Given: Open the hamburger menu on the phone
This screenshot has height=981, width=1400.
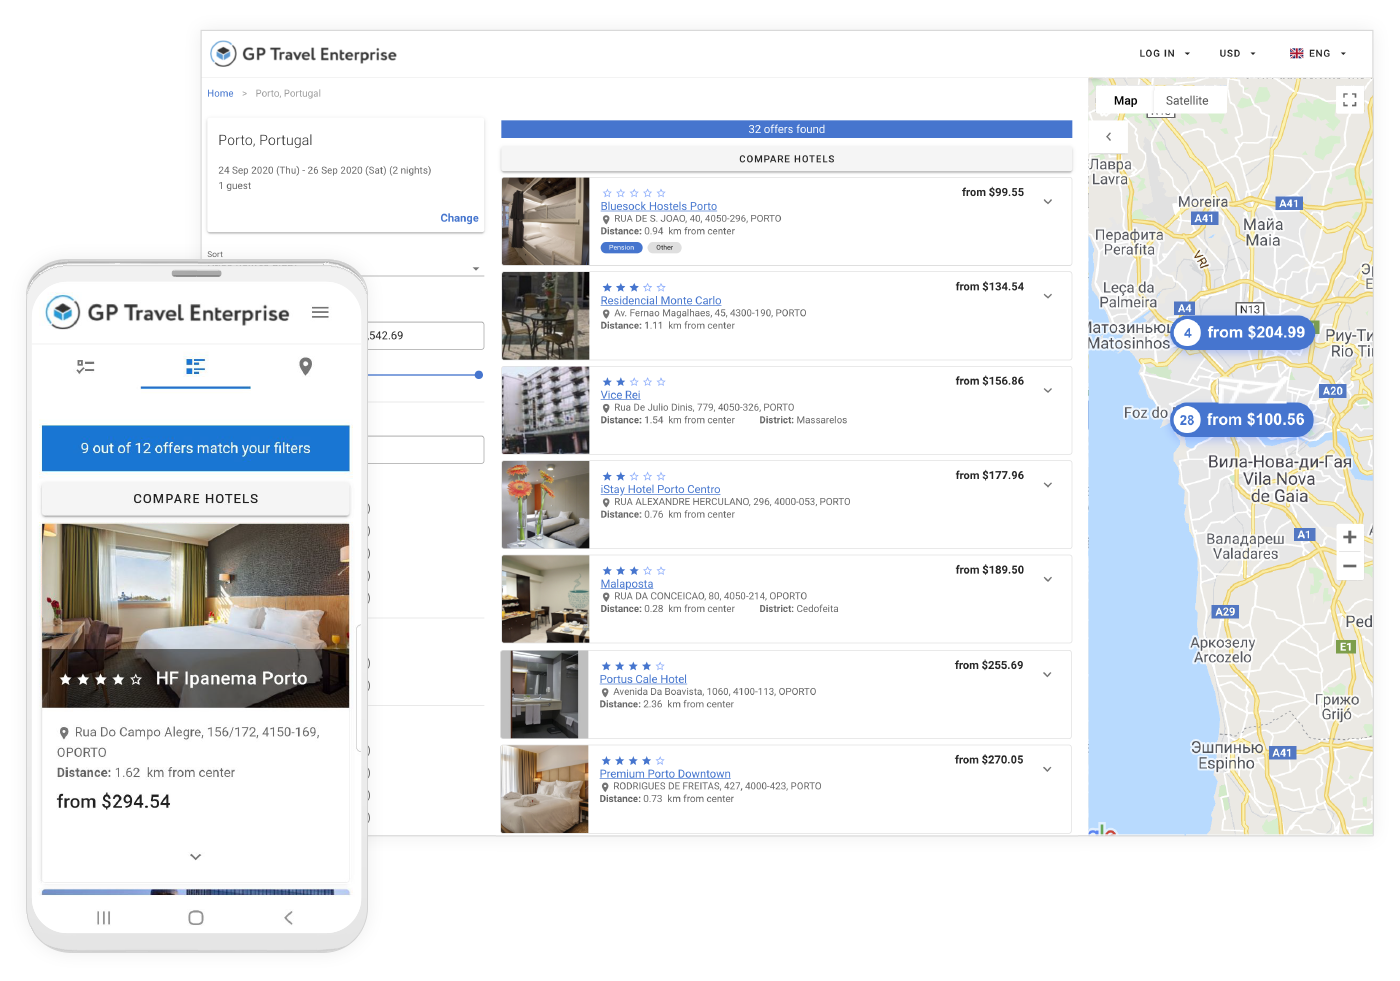Looking at the screenshot, I should pos(320,313).
